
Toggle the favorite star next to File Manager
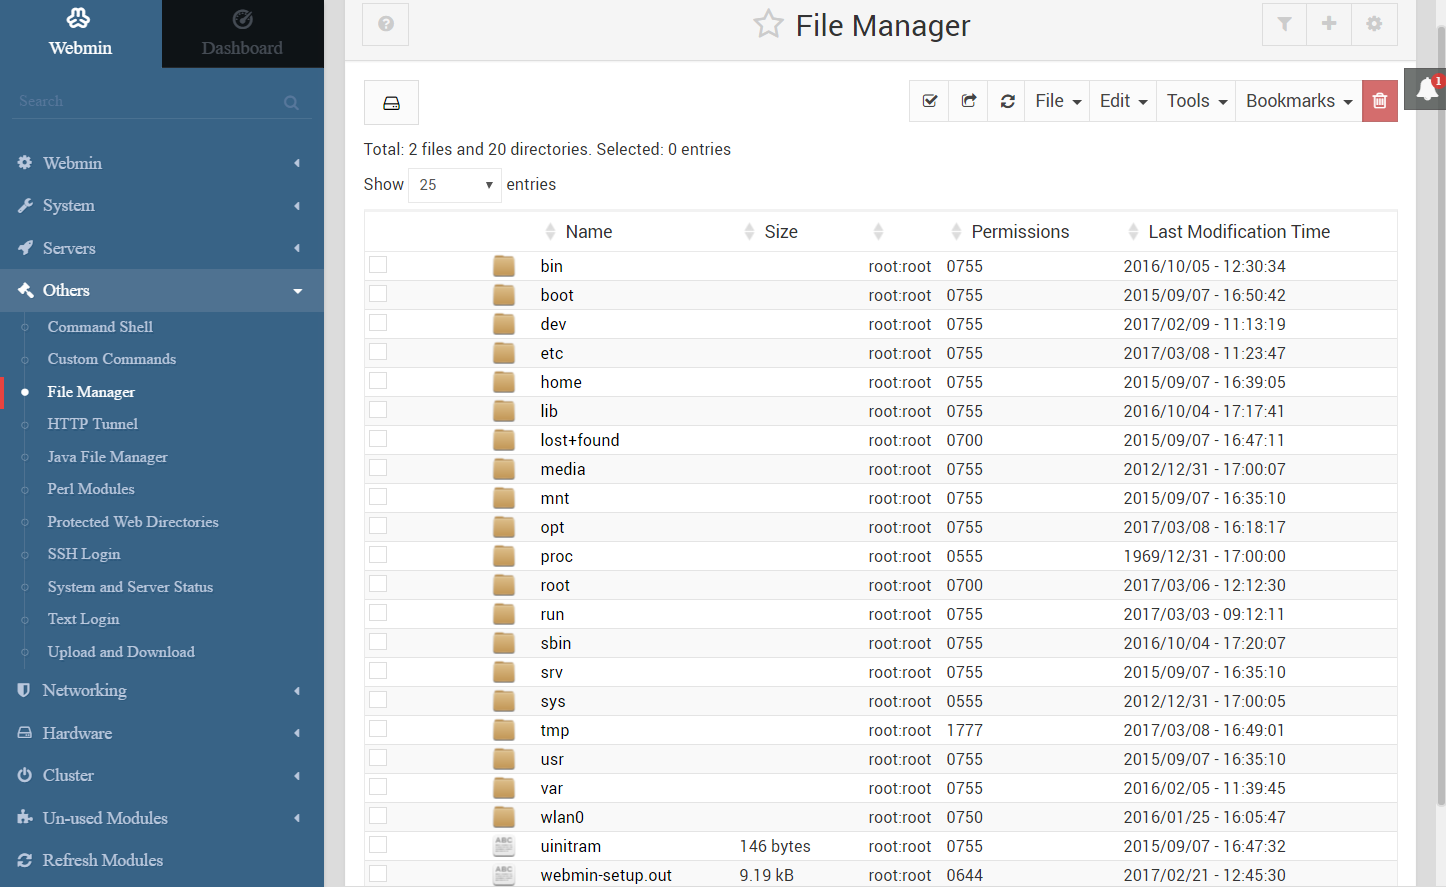click(768, 24)
